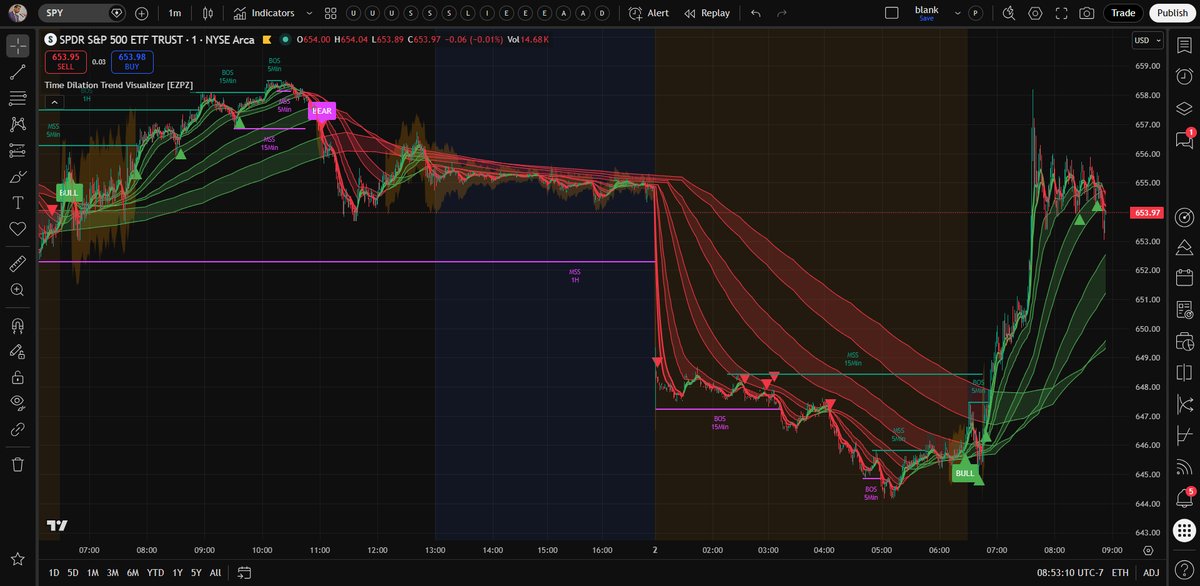Undo the last chart action
This screenshot has height=586, width=1200.
[x=756, y=13]
